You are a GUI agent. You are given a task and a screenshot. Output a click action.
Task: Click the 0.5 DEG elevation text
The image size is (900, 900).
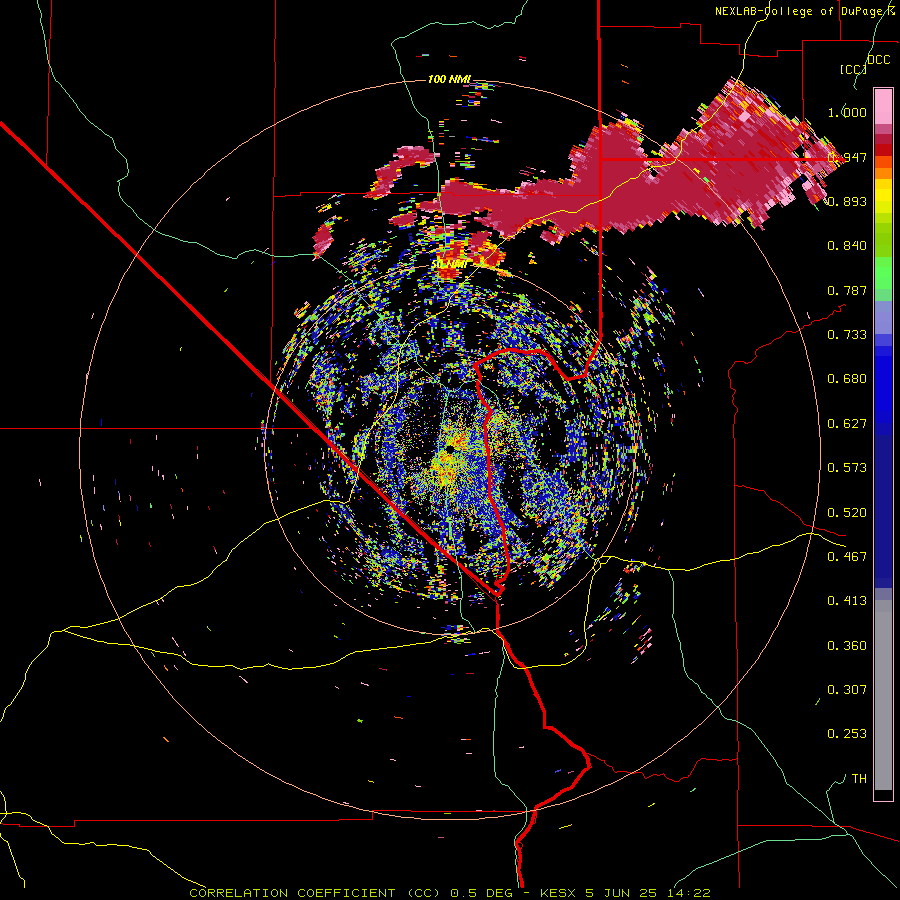[483, 893]
